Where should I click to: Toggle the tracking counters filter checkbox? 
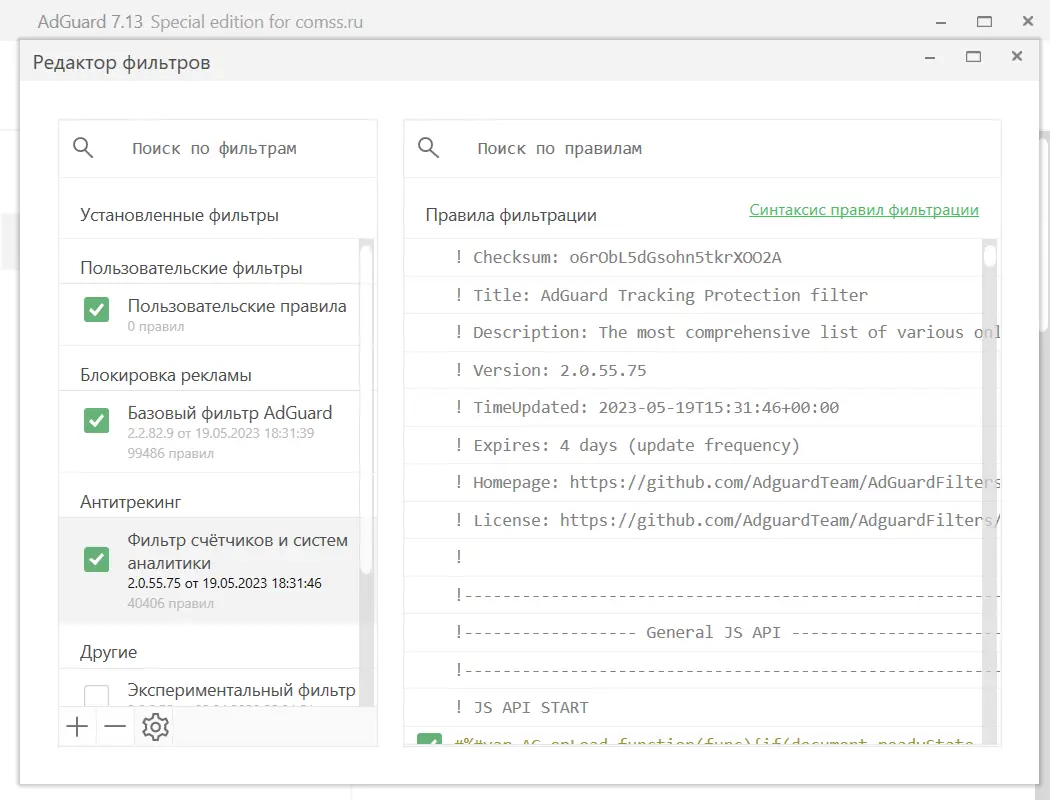point(97,560)
